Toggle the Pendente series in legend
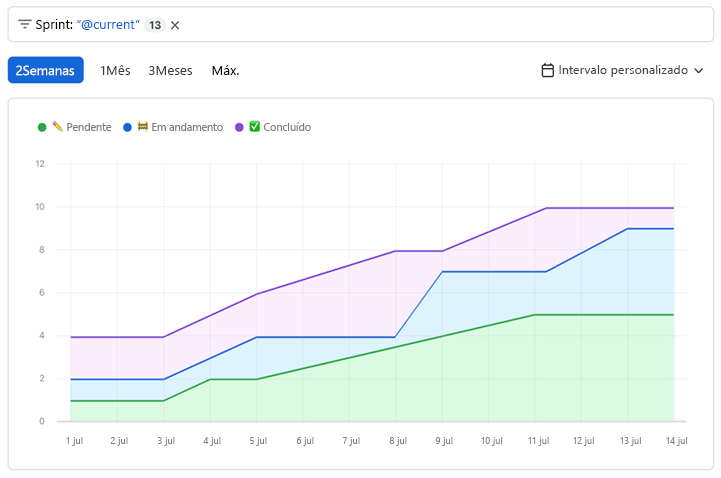 [81, 127]
